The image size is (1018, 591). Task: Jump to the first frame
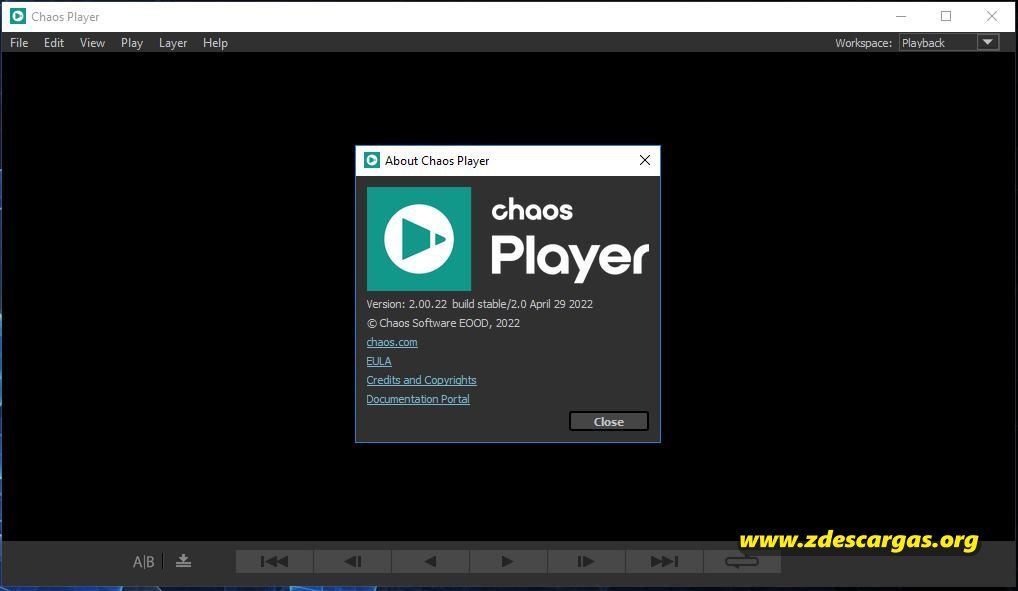274,561
